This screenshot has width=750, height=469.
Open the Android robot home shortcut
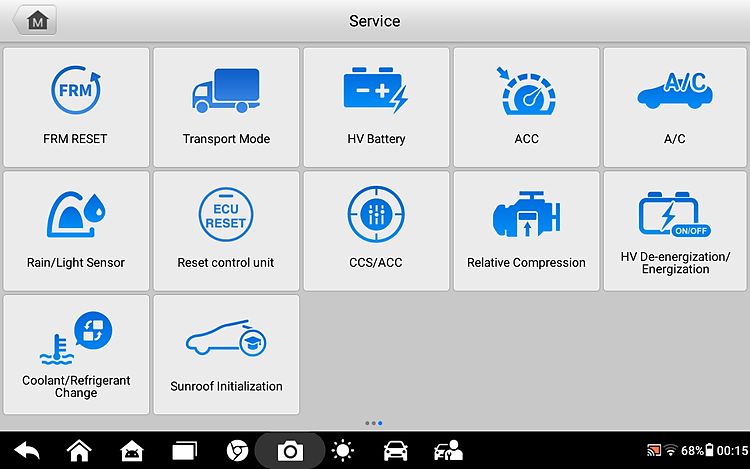pos(132,451)
